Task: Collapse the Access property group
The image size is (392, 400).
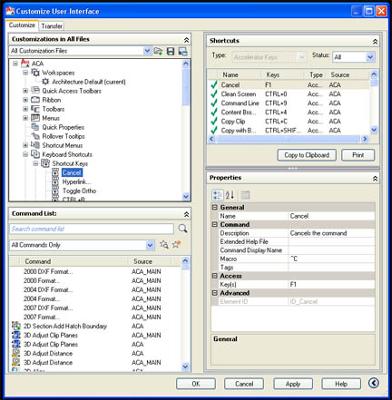Action: tap(215, 276)
